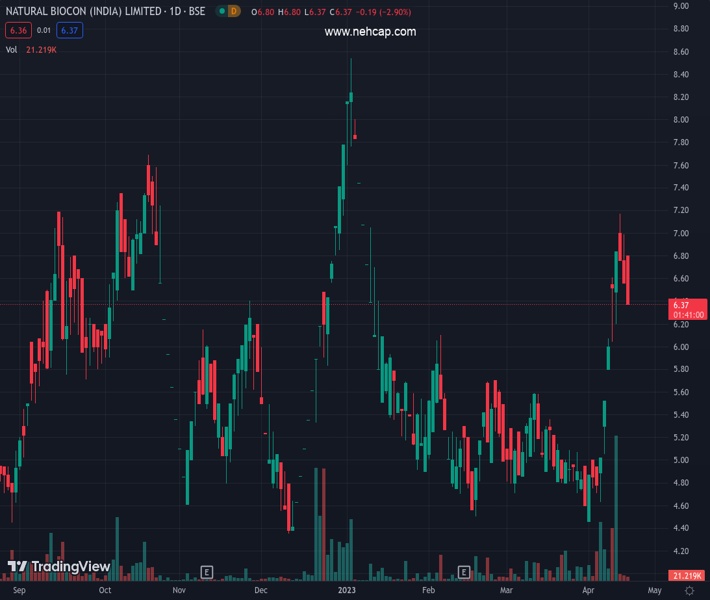
Task: Open the www.nehcap.com watermark link
Action: pos(370,32)
